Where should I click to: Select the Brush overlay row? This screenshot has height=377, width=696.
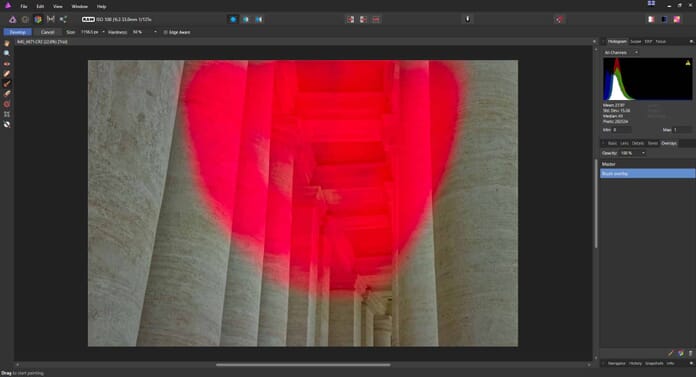(647, 174)
